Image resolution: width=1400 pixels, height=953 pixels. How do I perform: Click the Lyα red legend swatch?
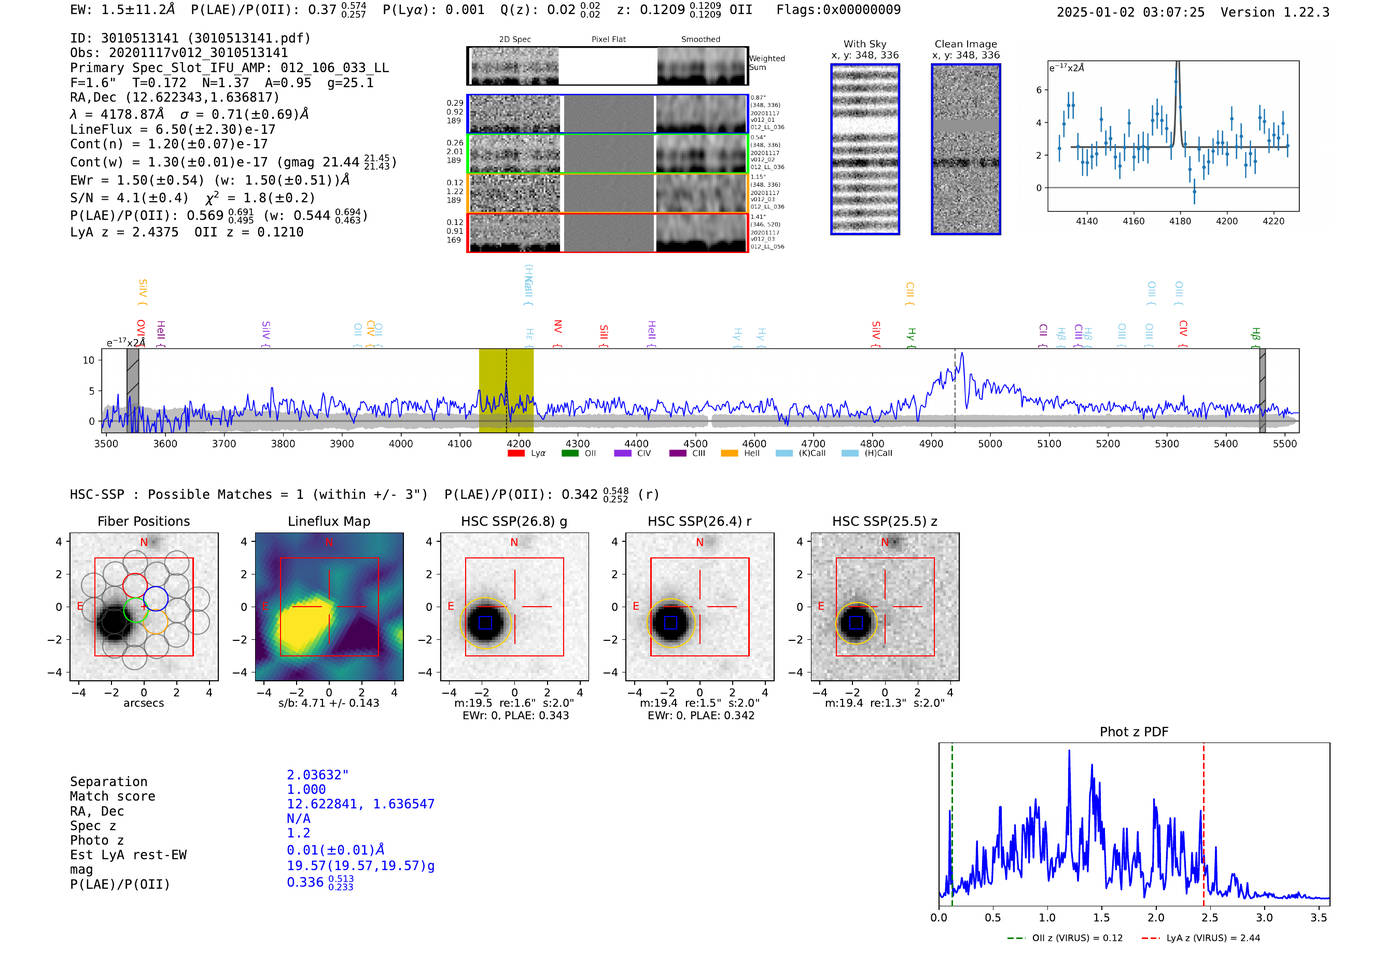pos(516,453)
